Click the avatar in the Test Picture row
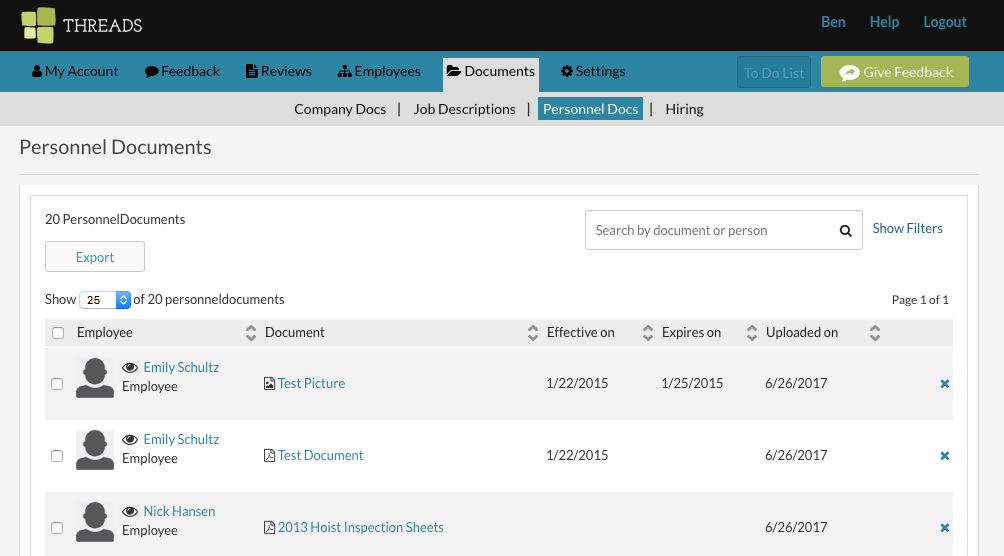The width and height of the screenshot is (1004, 556). (x=95, y=378)
